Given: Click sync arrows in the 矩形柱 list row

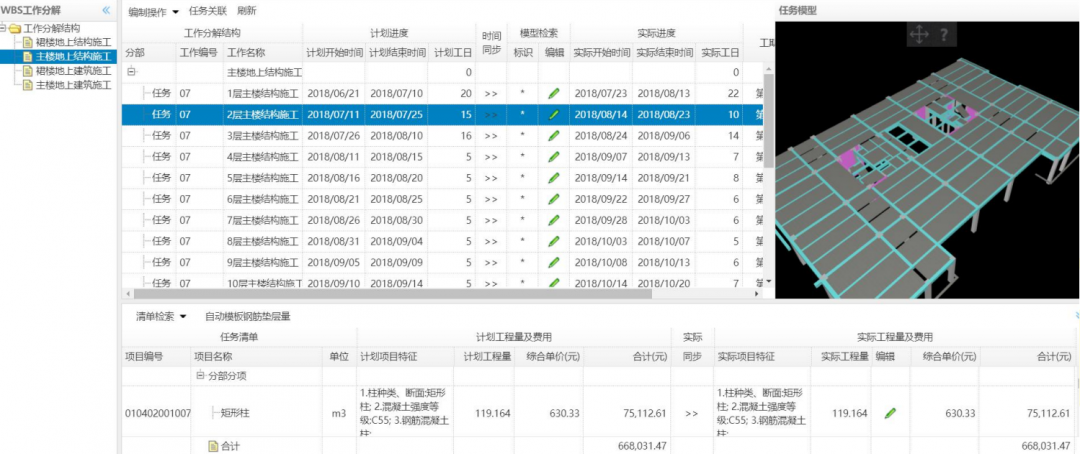Looking at the screenshot, I should click(691, 412).
